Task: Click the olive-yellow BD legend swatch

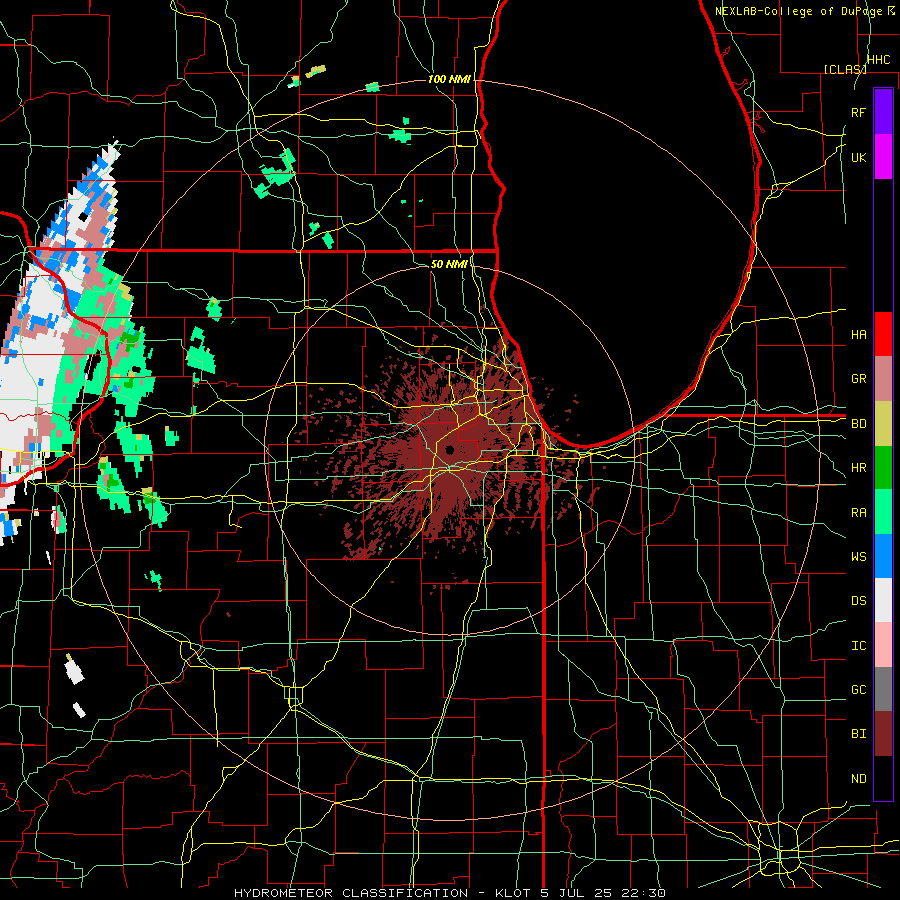Action: pyautogui.click(x=883, y=424)
